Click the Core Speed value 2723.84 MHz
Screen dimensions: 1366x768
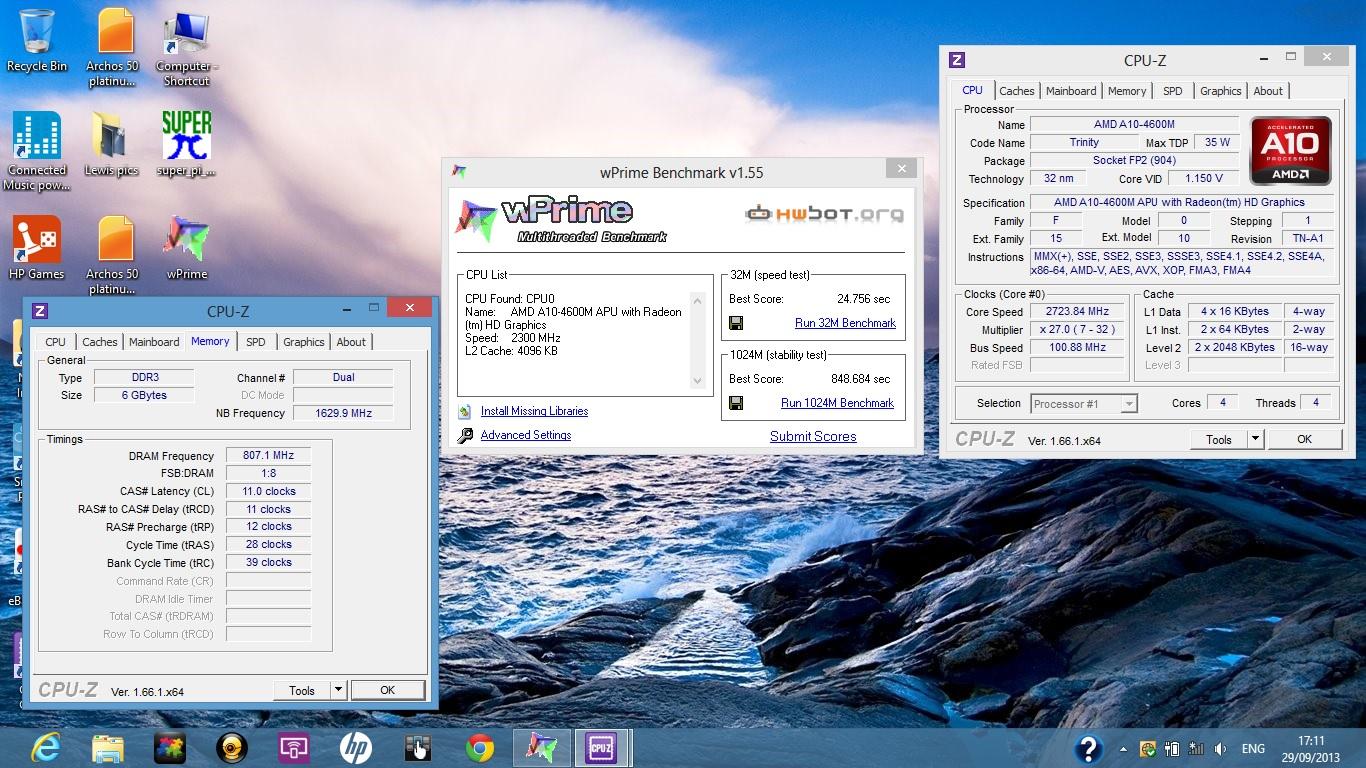pos(1078,311)
